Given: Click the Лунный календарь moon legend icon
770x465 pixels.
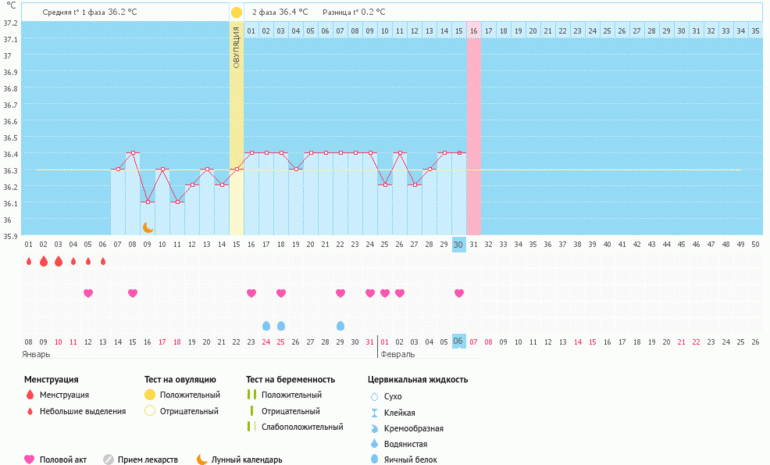Looking at the screenshot, I should pos(201,459).
